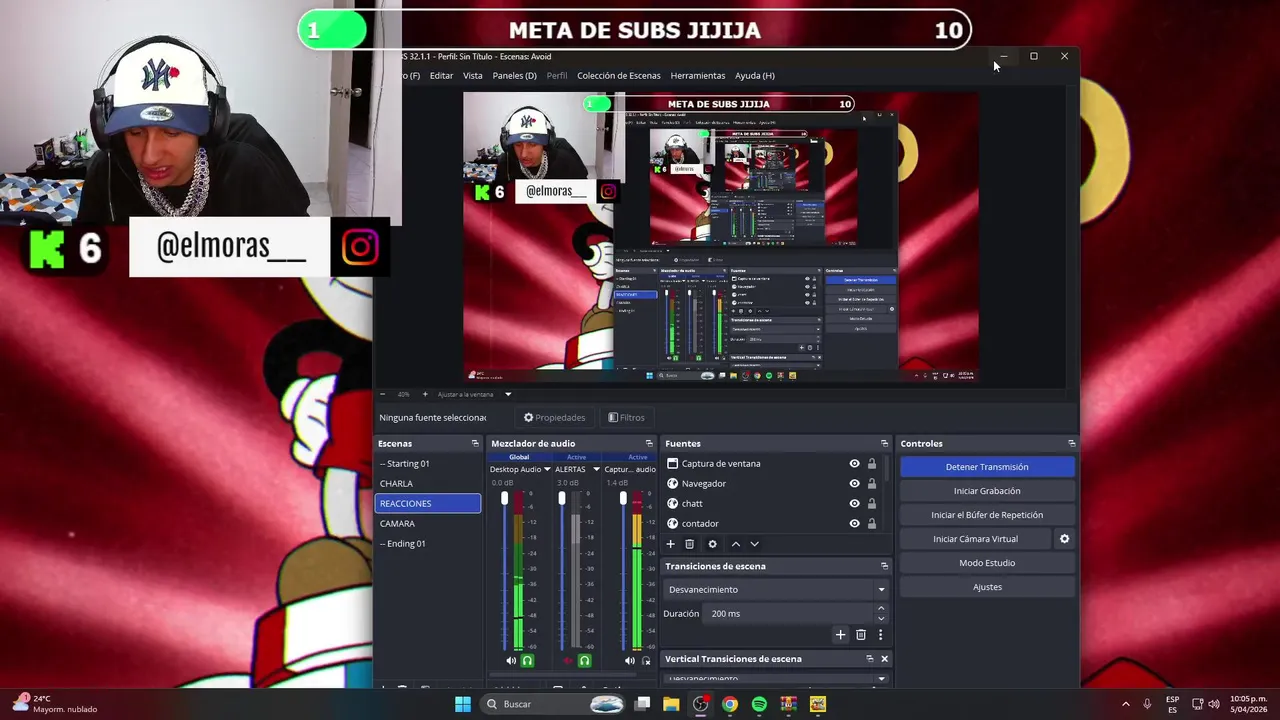Remove selected source with trash icon
The width and height of the screenshot is (1280, 720).
click(689, 544)
